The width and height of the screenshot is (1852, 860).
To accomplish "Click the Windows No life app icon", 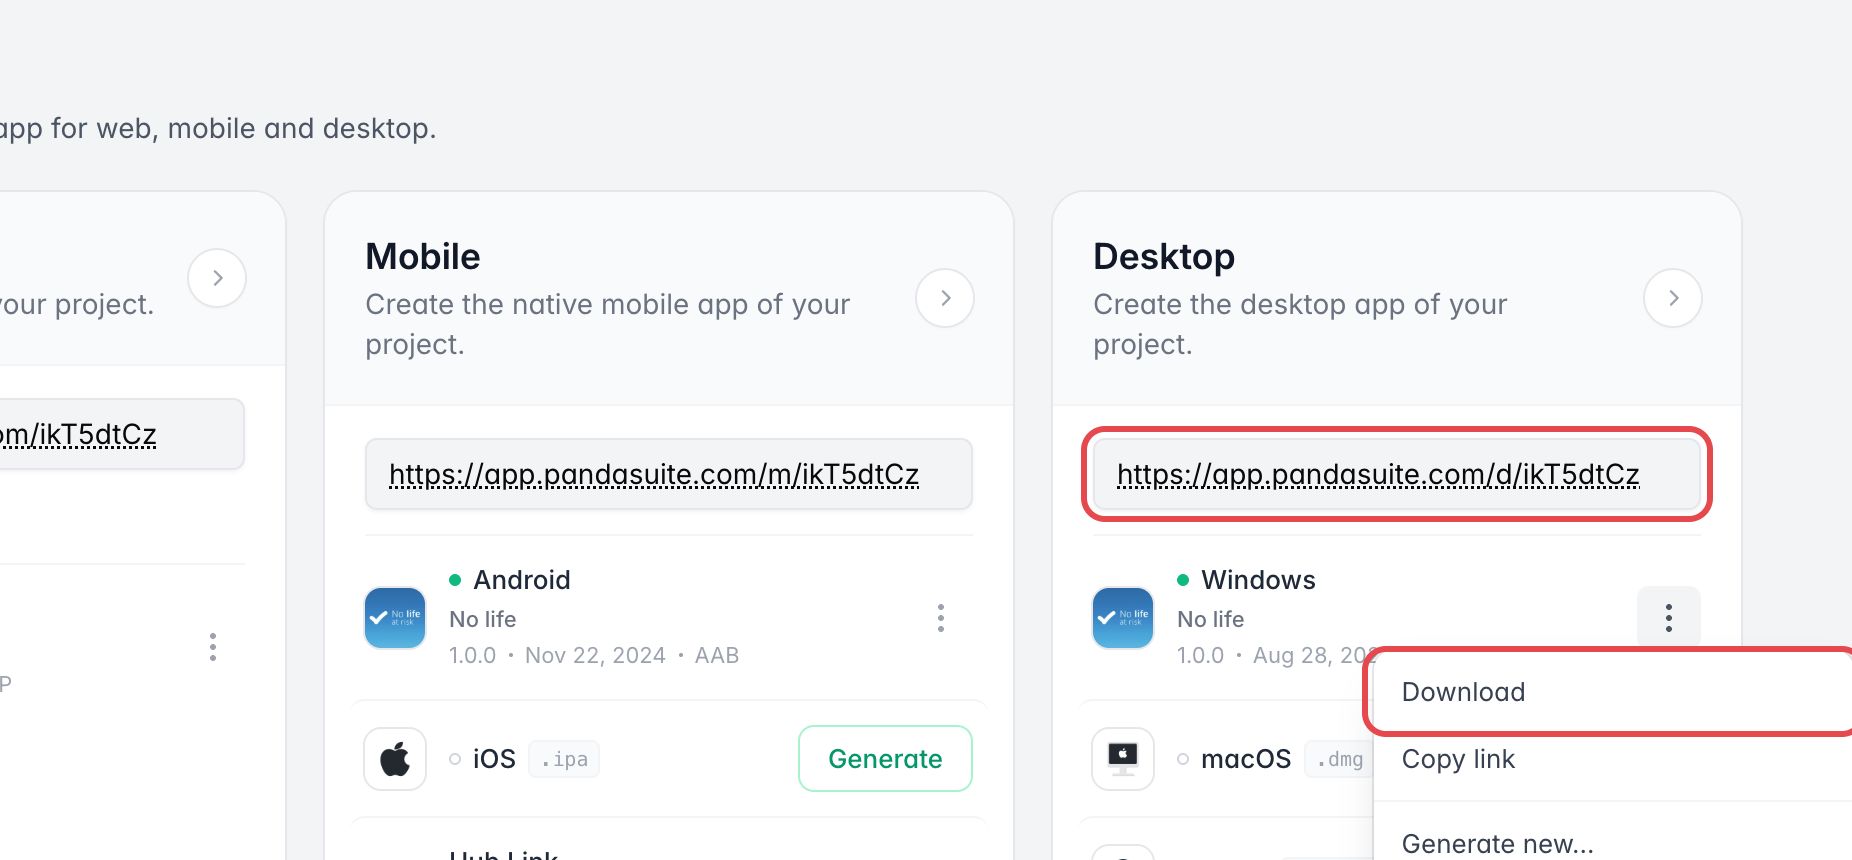I will pos(1123,618).
